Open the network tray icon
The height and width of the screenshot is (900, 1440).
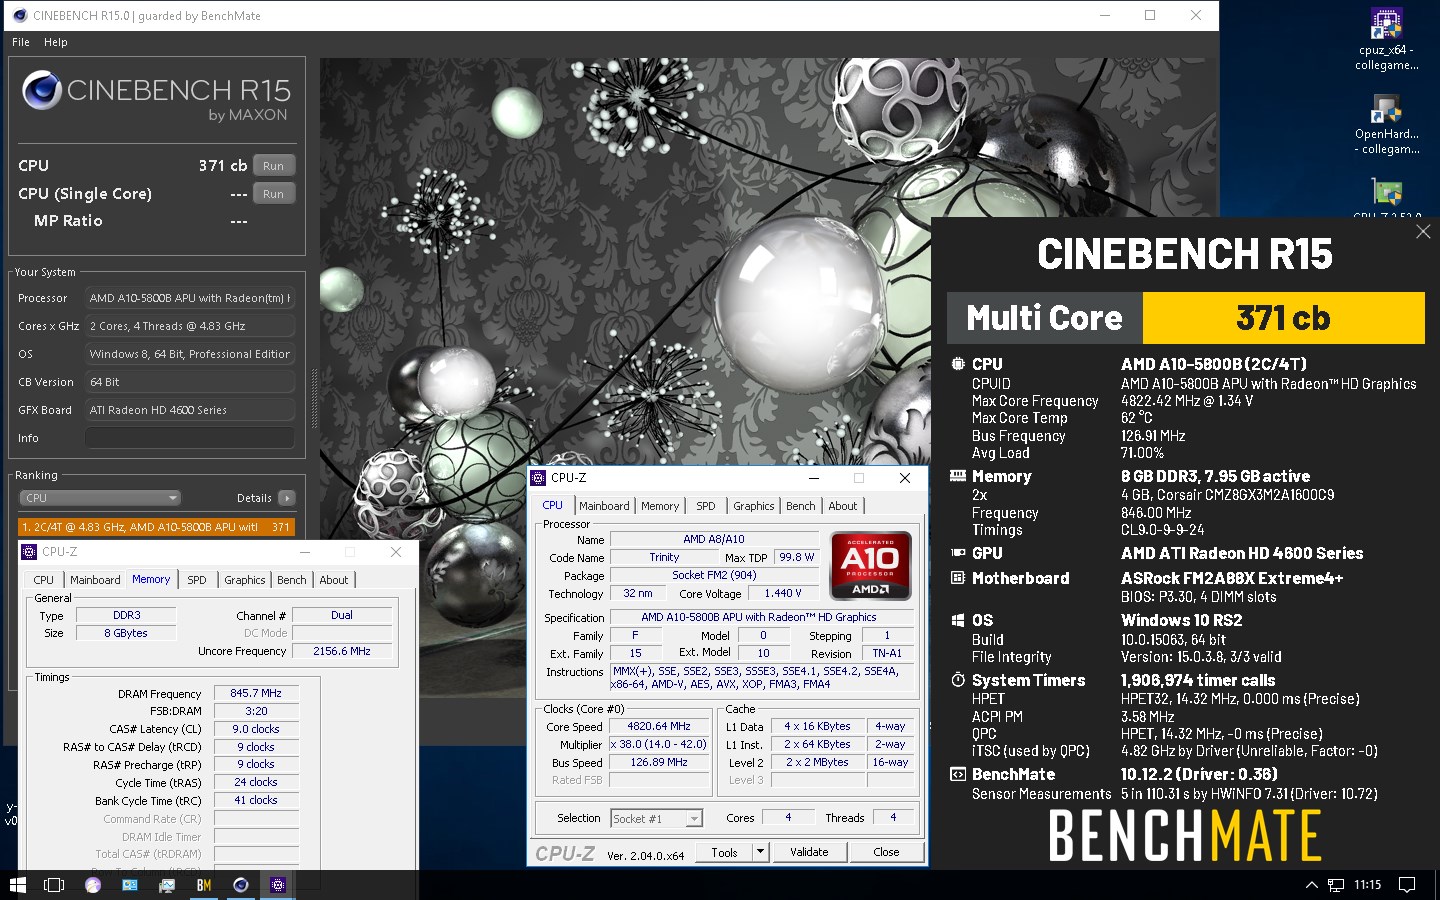(x=1336, y=885)
